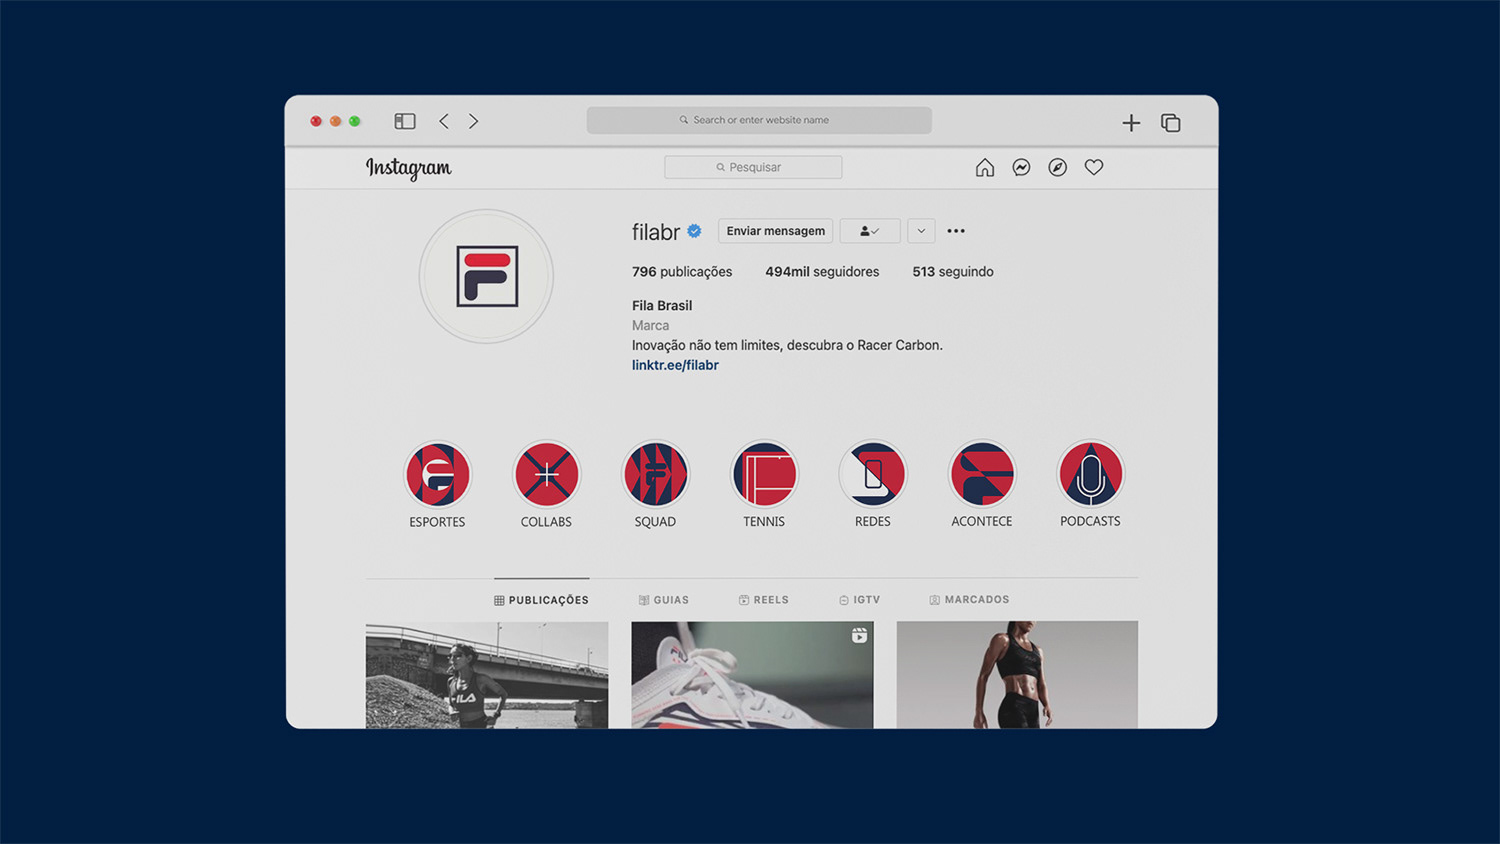Toggle following status with person-check button
Viewport: 1500px width, 844px height.
click(x=870, y=231)
